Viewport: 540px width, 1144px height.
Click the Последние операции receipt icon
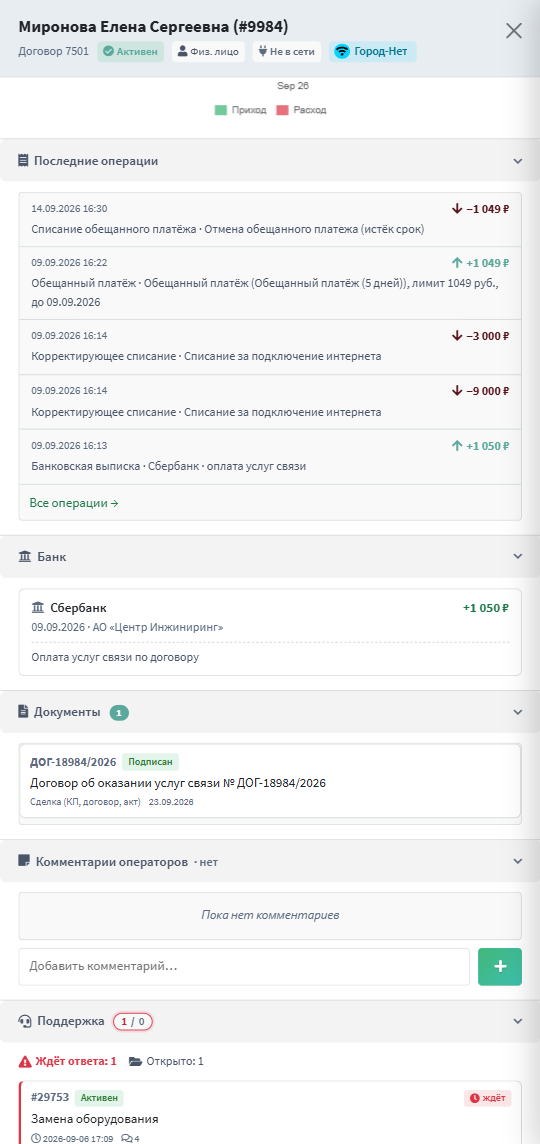click(x=23, y=161)
